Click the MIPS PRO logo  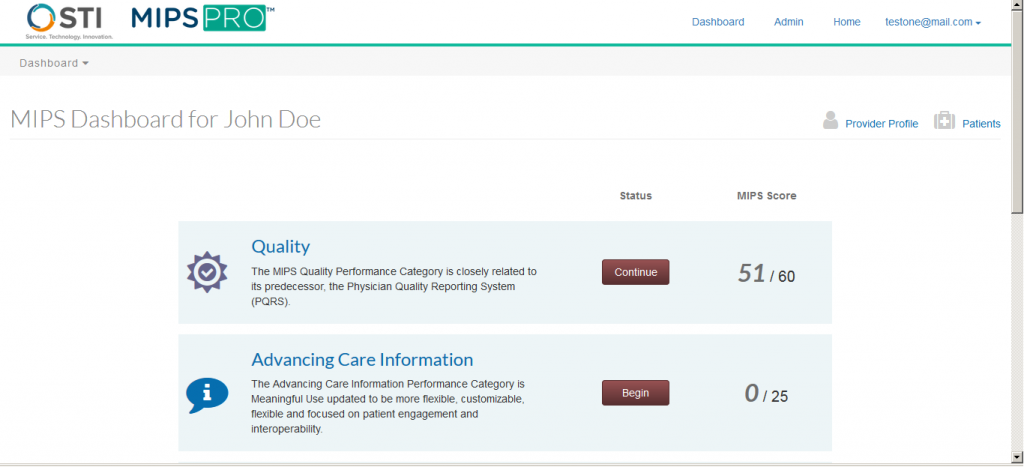click(202, 18)
